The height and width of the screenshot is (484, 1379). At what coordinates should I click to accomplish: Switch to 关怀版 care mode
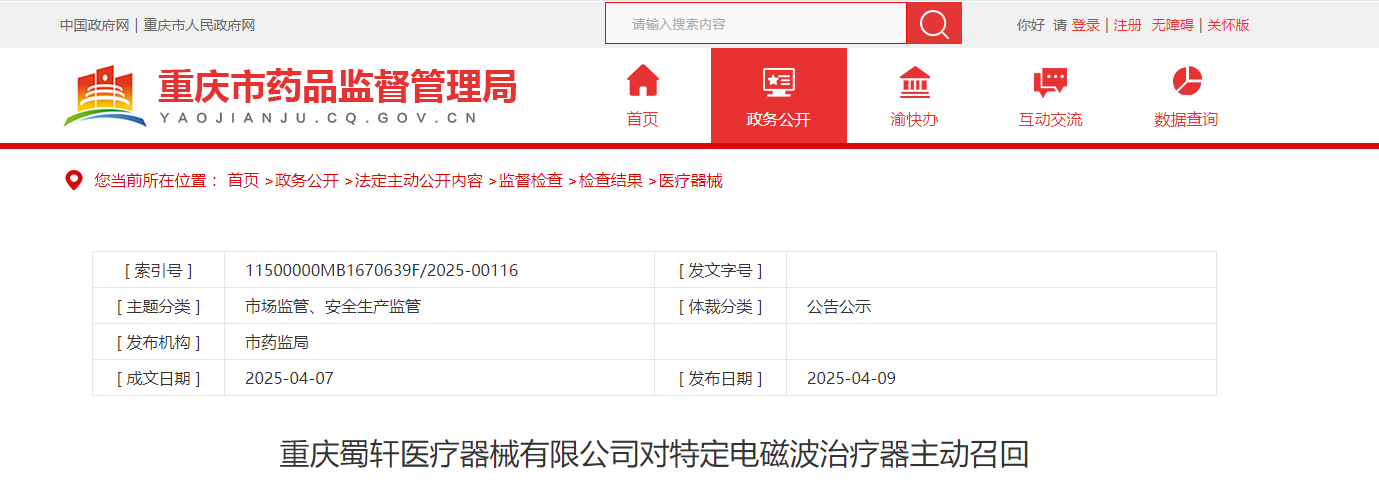(1228, 25)
